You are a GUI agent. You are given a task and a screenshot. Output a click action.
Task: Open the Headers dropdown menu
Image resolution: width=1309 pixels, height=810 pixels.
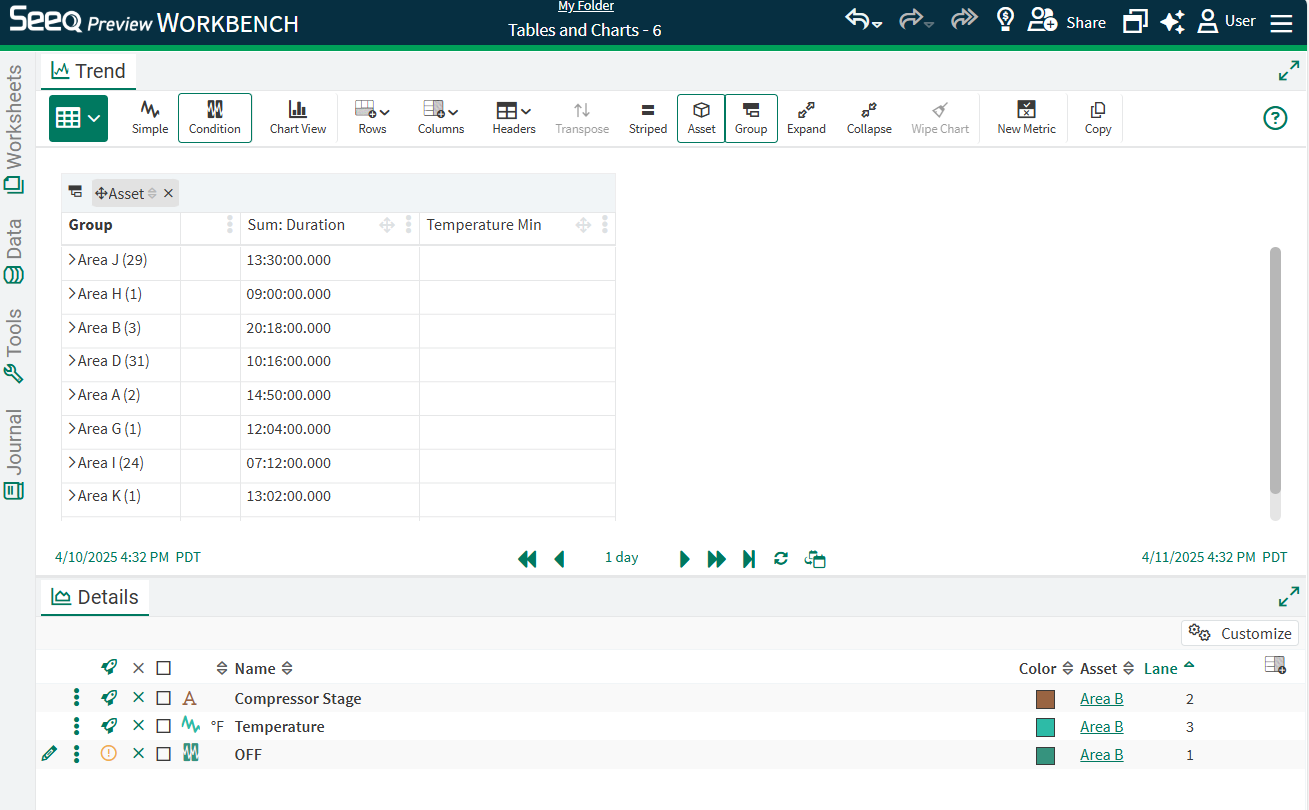513,117
